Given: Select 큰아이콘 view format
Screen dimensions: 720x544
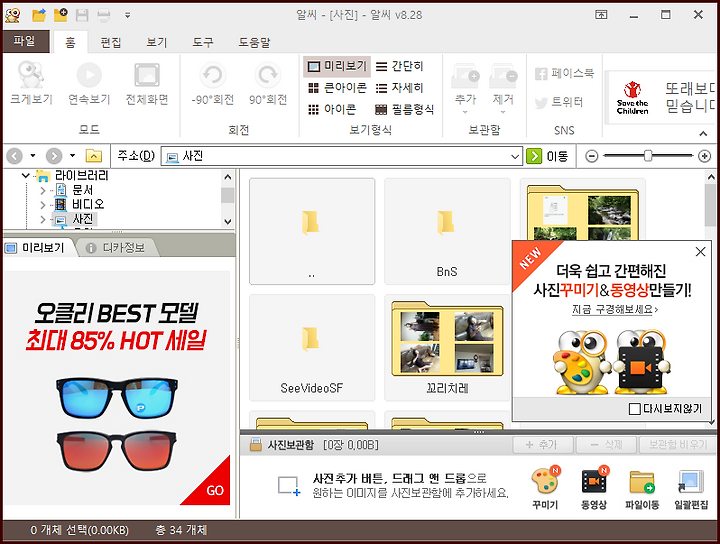Looking at the screenshot, I should (338, 88).
